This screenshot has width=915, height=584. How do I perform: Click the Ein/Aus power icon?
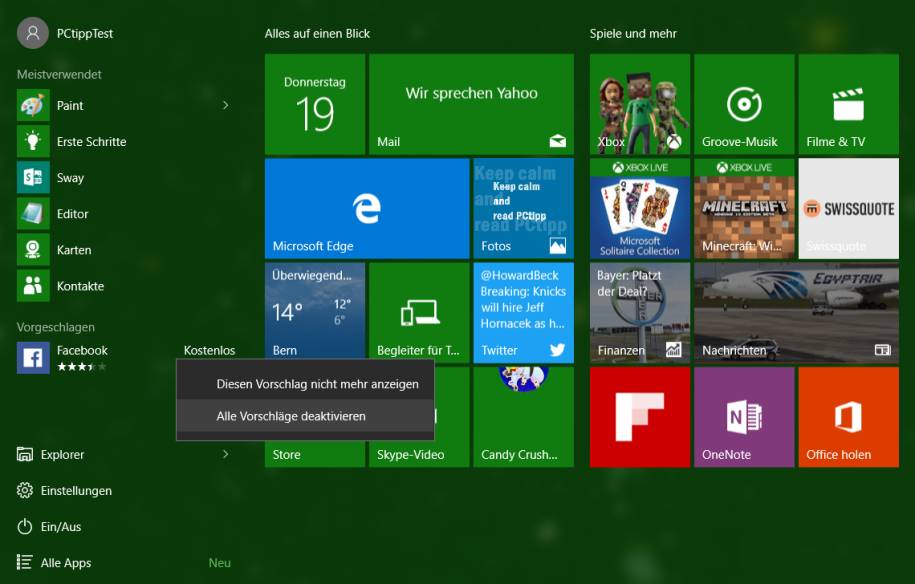click(25, 527)
